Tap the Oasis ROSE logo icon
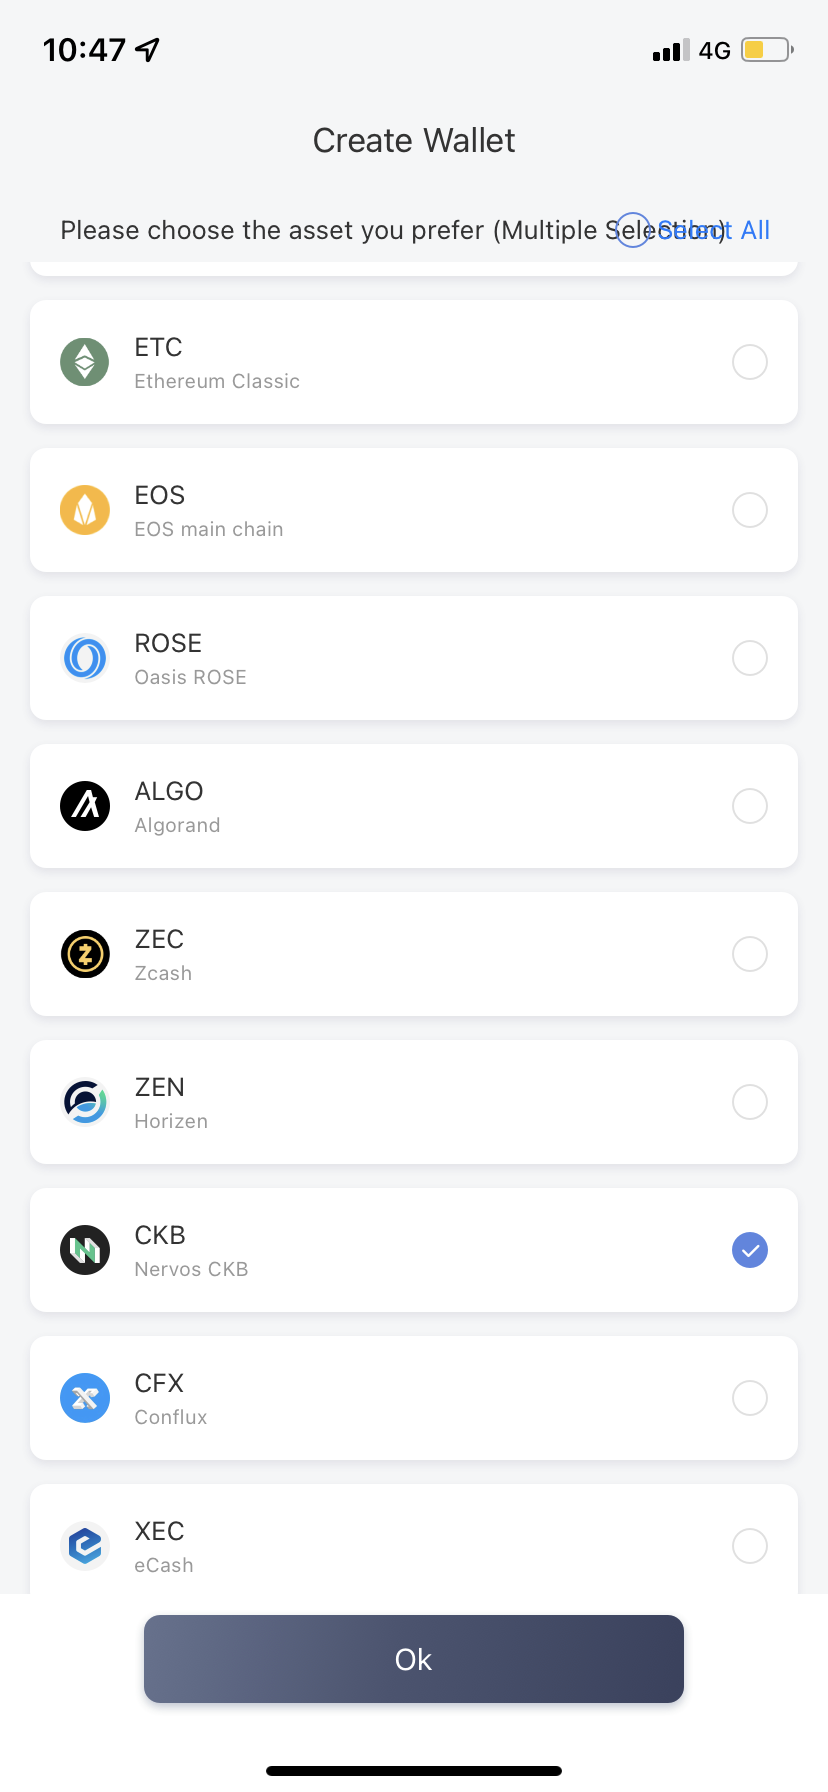This screenshot has height=1792, width=828. click(85, 658)
